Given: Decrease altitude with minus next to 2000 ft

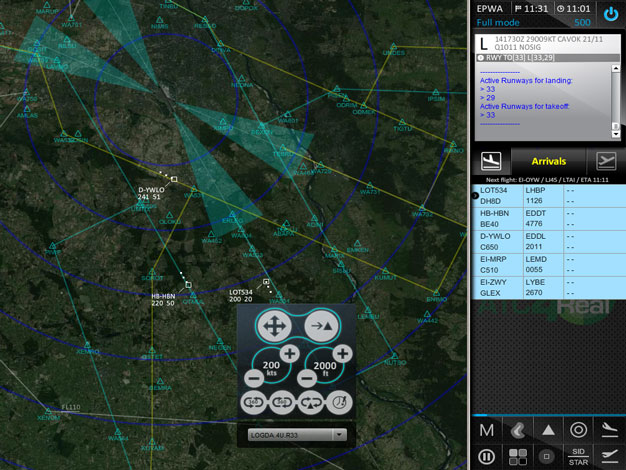Looking at the screenshot, I should click(x=308, y=378).
